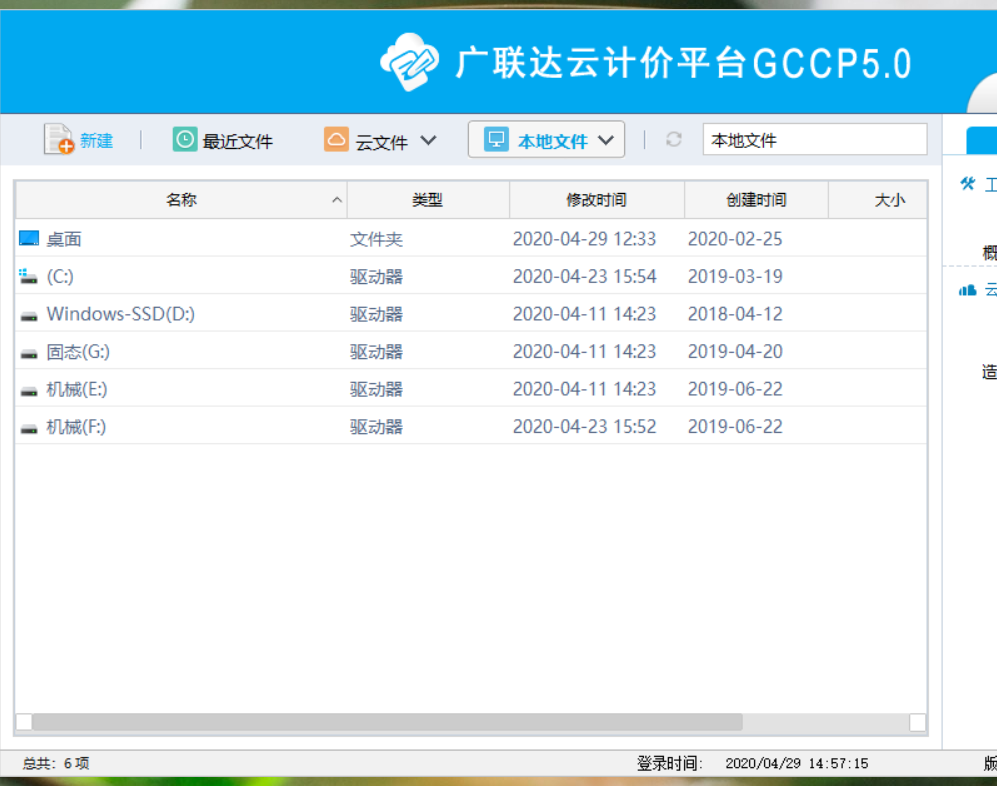
Task: Click the 广联达云计价平台GCCP5.0 title
Action: [x=684, y=63]
